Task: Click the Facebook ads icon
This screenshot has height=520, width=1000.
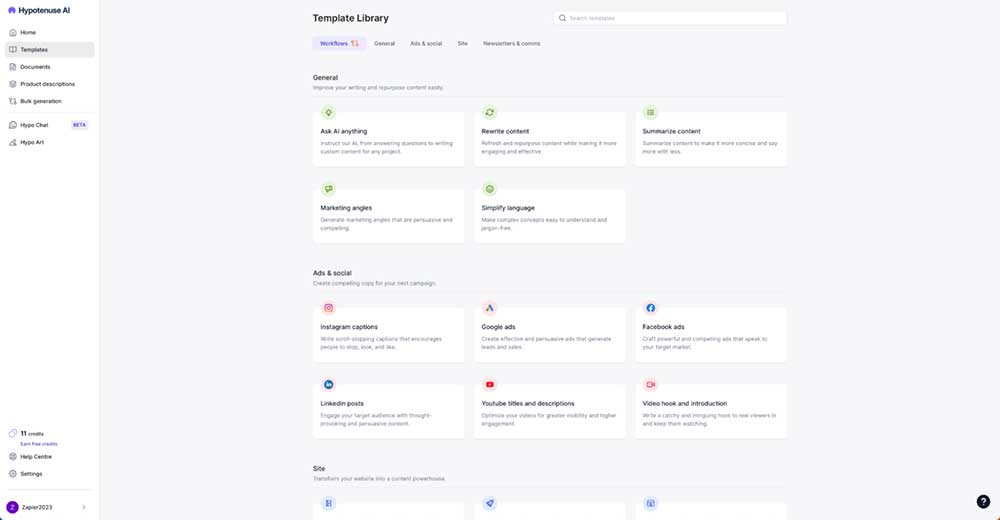Action: 651,308
